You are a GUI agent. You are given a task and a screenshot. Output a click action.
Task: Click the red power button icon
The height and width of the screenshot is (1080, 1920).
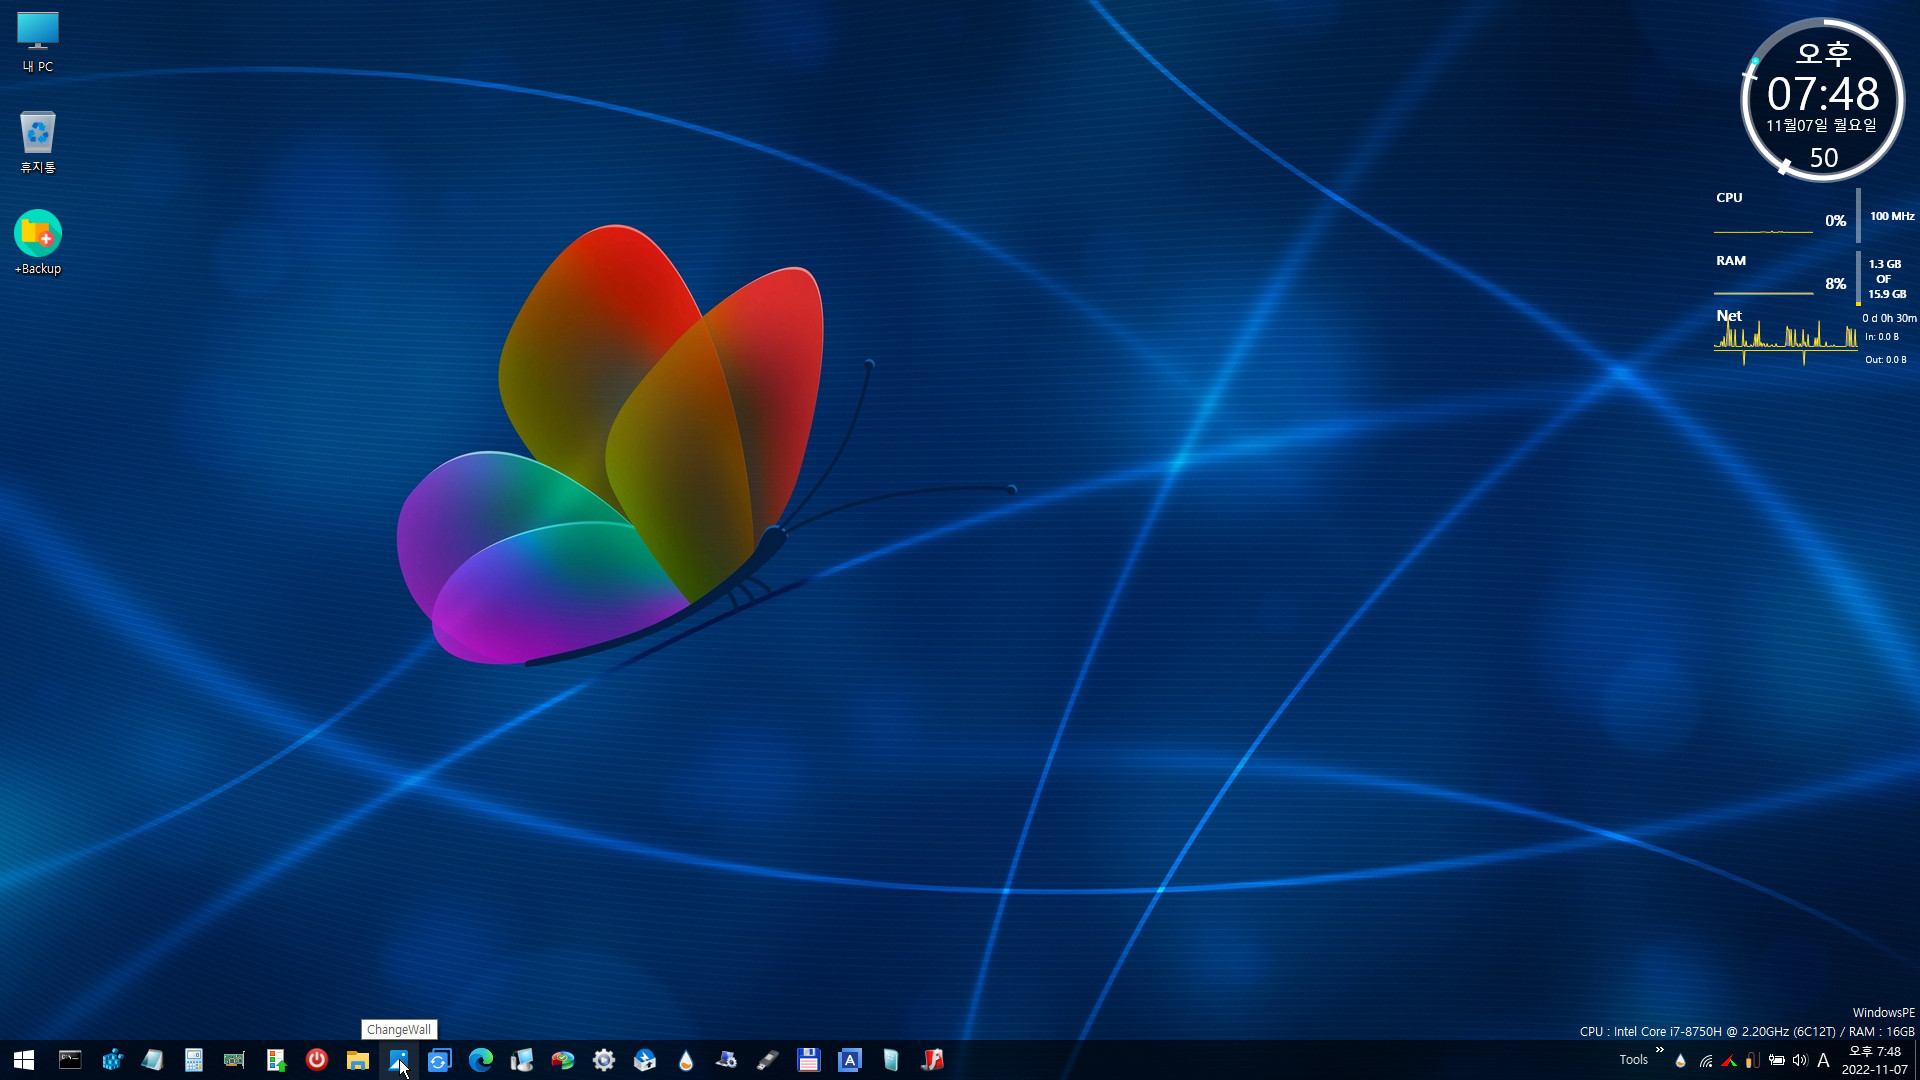point(317,1060)
